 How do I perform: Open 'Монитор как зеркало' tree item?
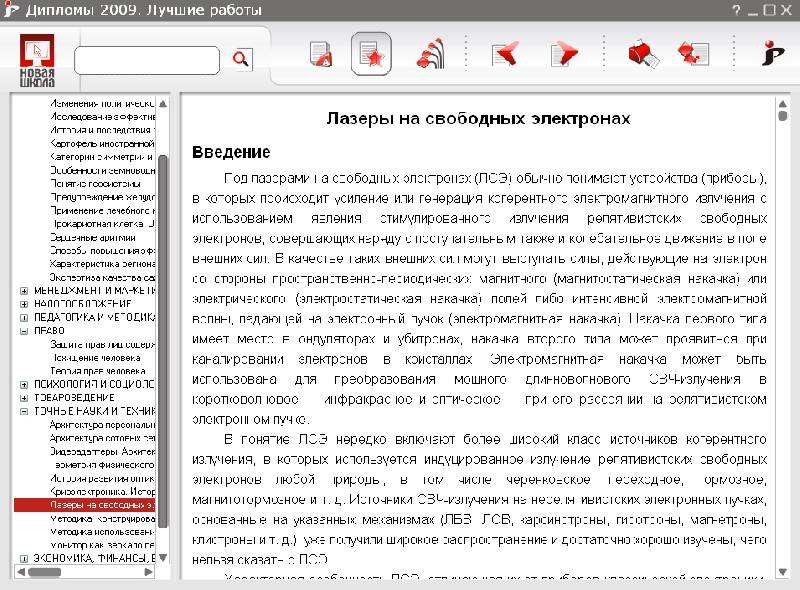tap(102, 545)
